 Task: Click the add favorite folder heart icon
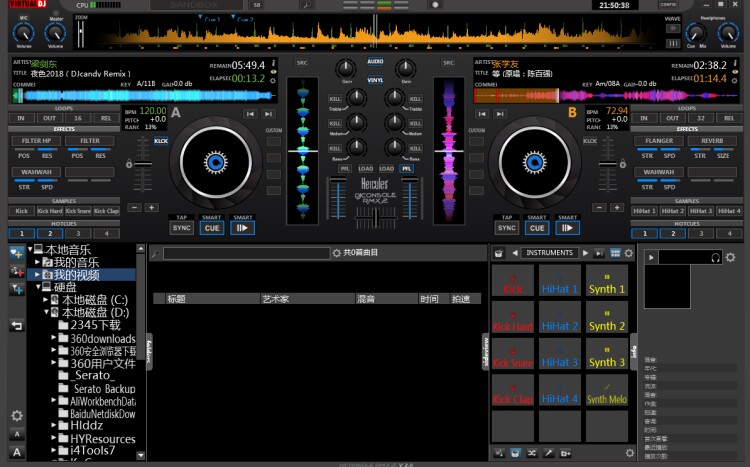[x=17, y=254]
